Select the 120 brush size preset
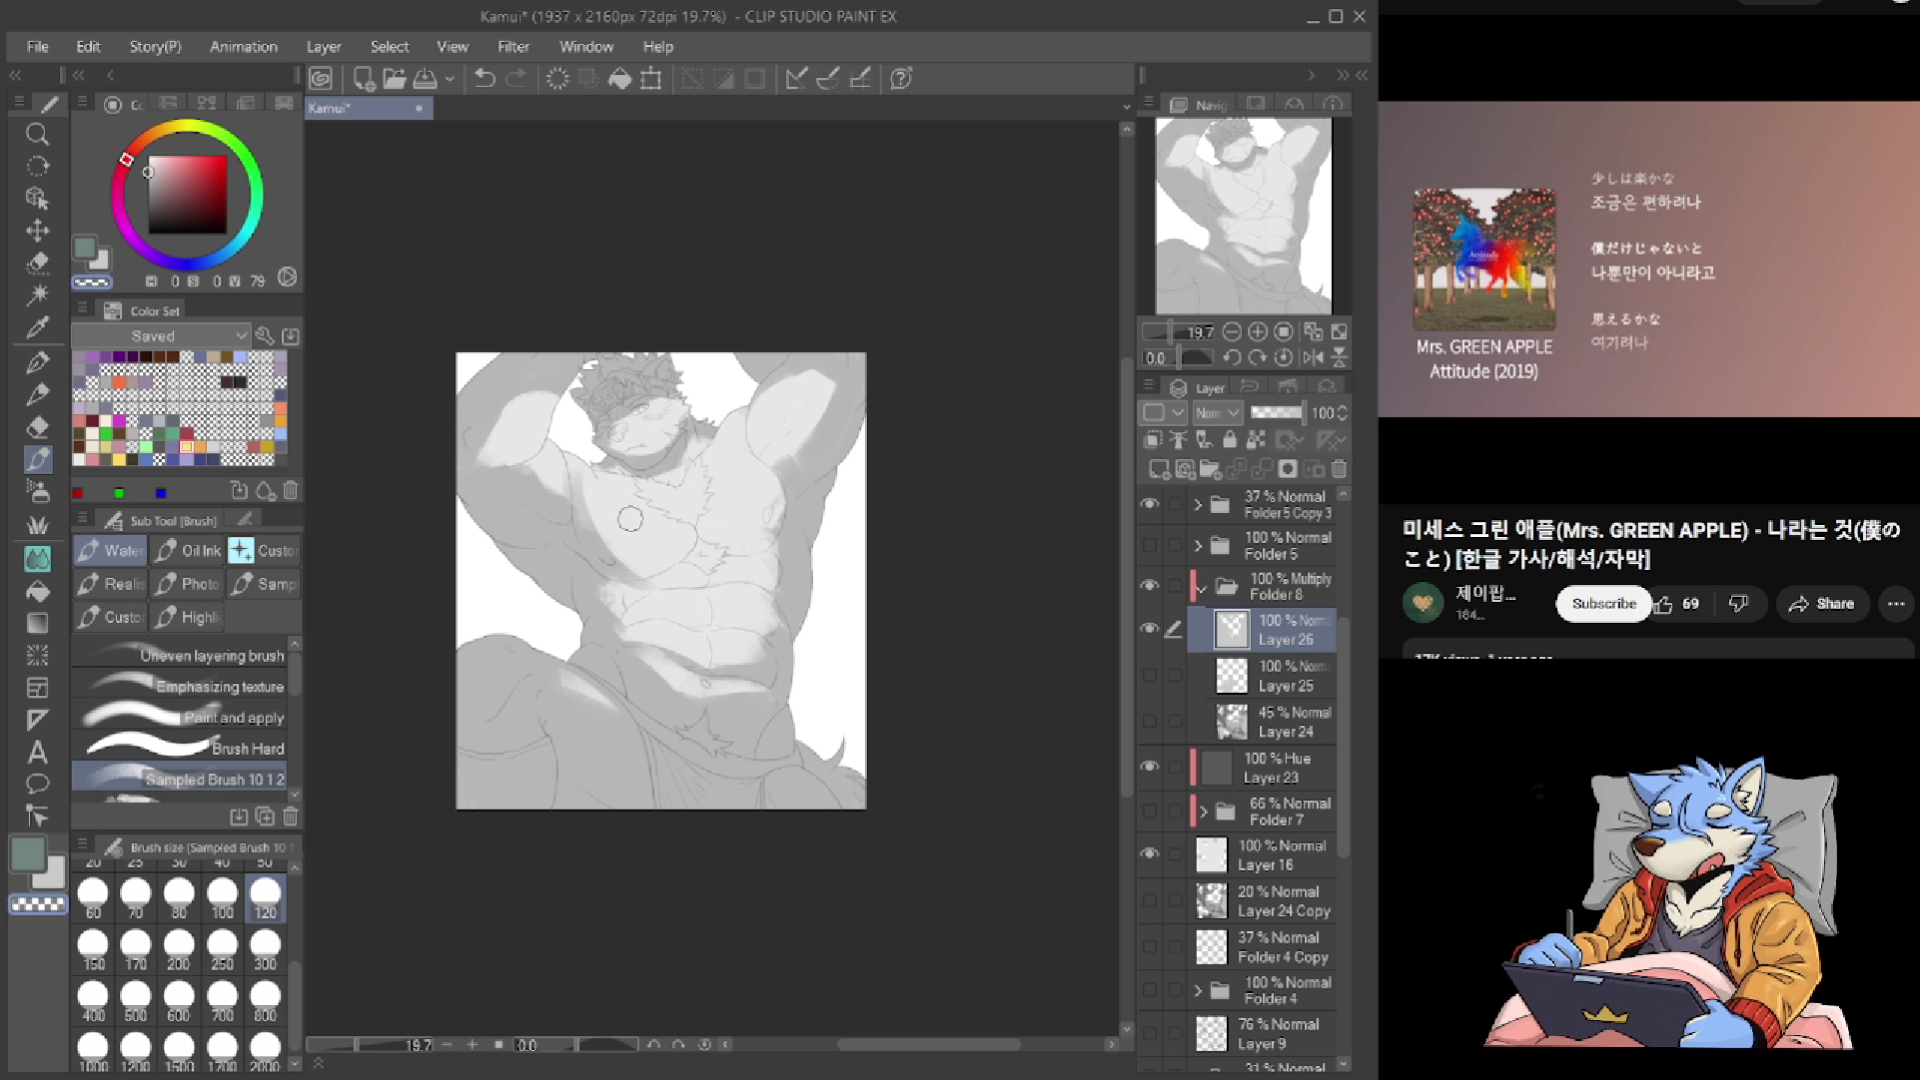This screenshot has width=1920, height=1080. click(265, 897)
